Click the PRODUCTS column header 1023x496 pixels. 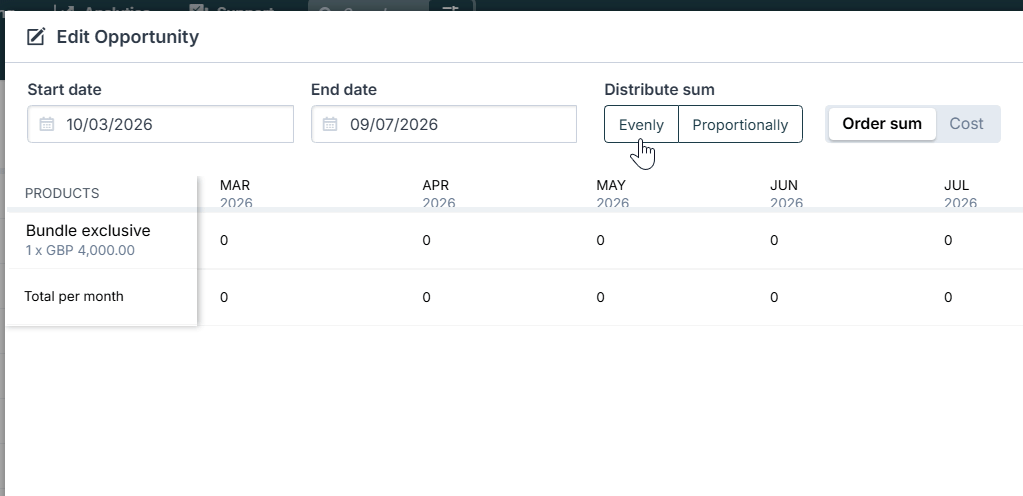(x=62, y=193)
